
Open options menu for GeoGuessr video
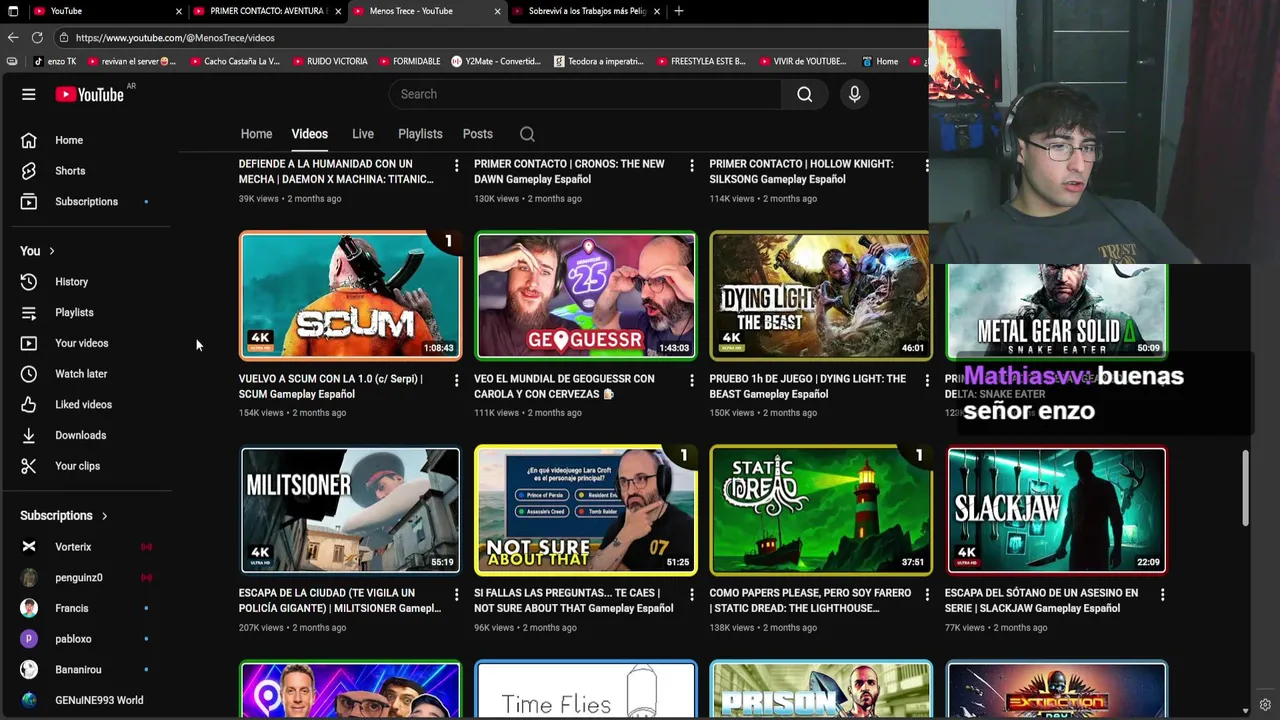click(x=691, y=380)
